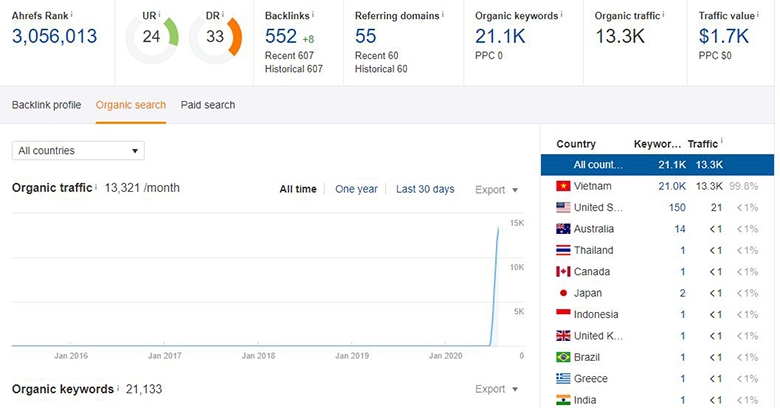Click the DR 33 gauge
780x408 pixels.
[215, 38]
